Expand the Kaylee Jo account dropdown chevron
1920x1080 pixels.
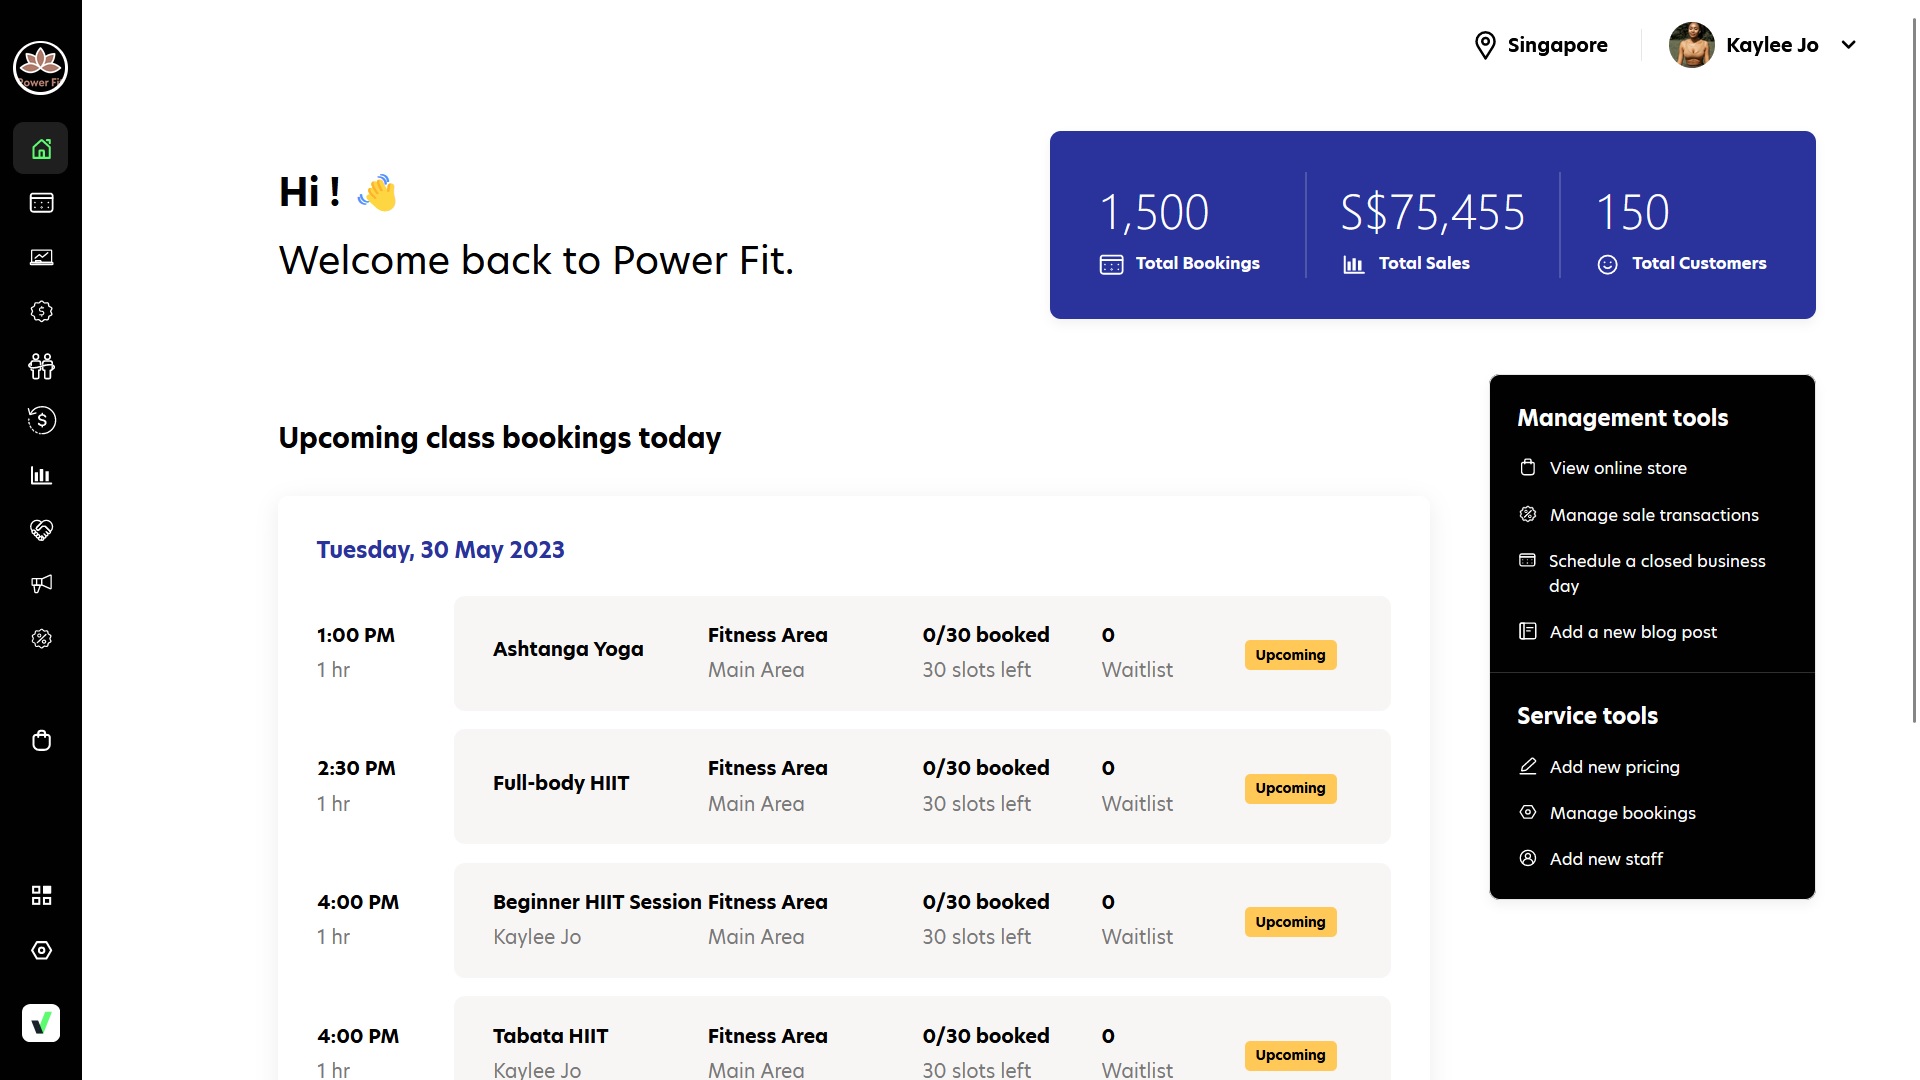(1849, 45)
